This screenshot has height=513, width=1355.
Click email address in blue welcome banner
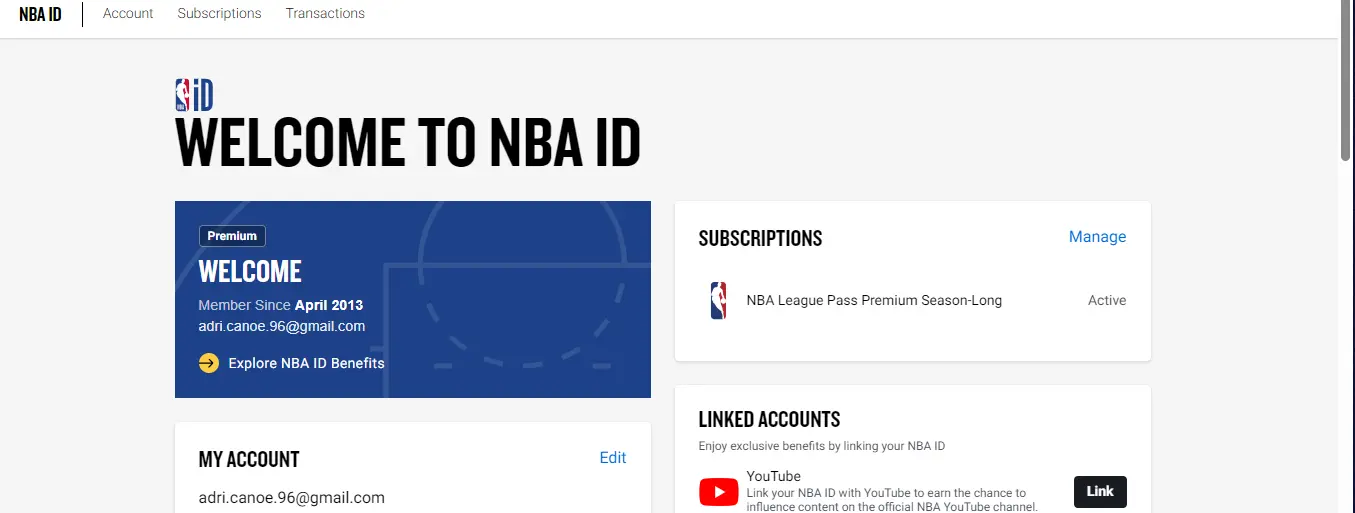282,326
